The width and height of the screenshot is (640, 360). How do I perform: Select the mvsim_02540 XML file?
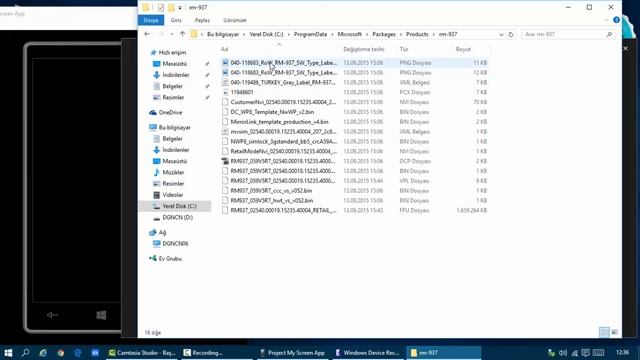[354, 131]
